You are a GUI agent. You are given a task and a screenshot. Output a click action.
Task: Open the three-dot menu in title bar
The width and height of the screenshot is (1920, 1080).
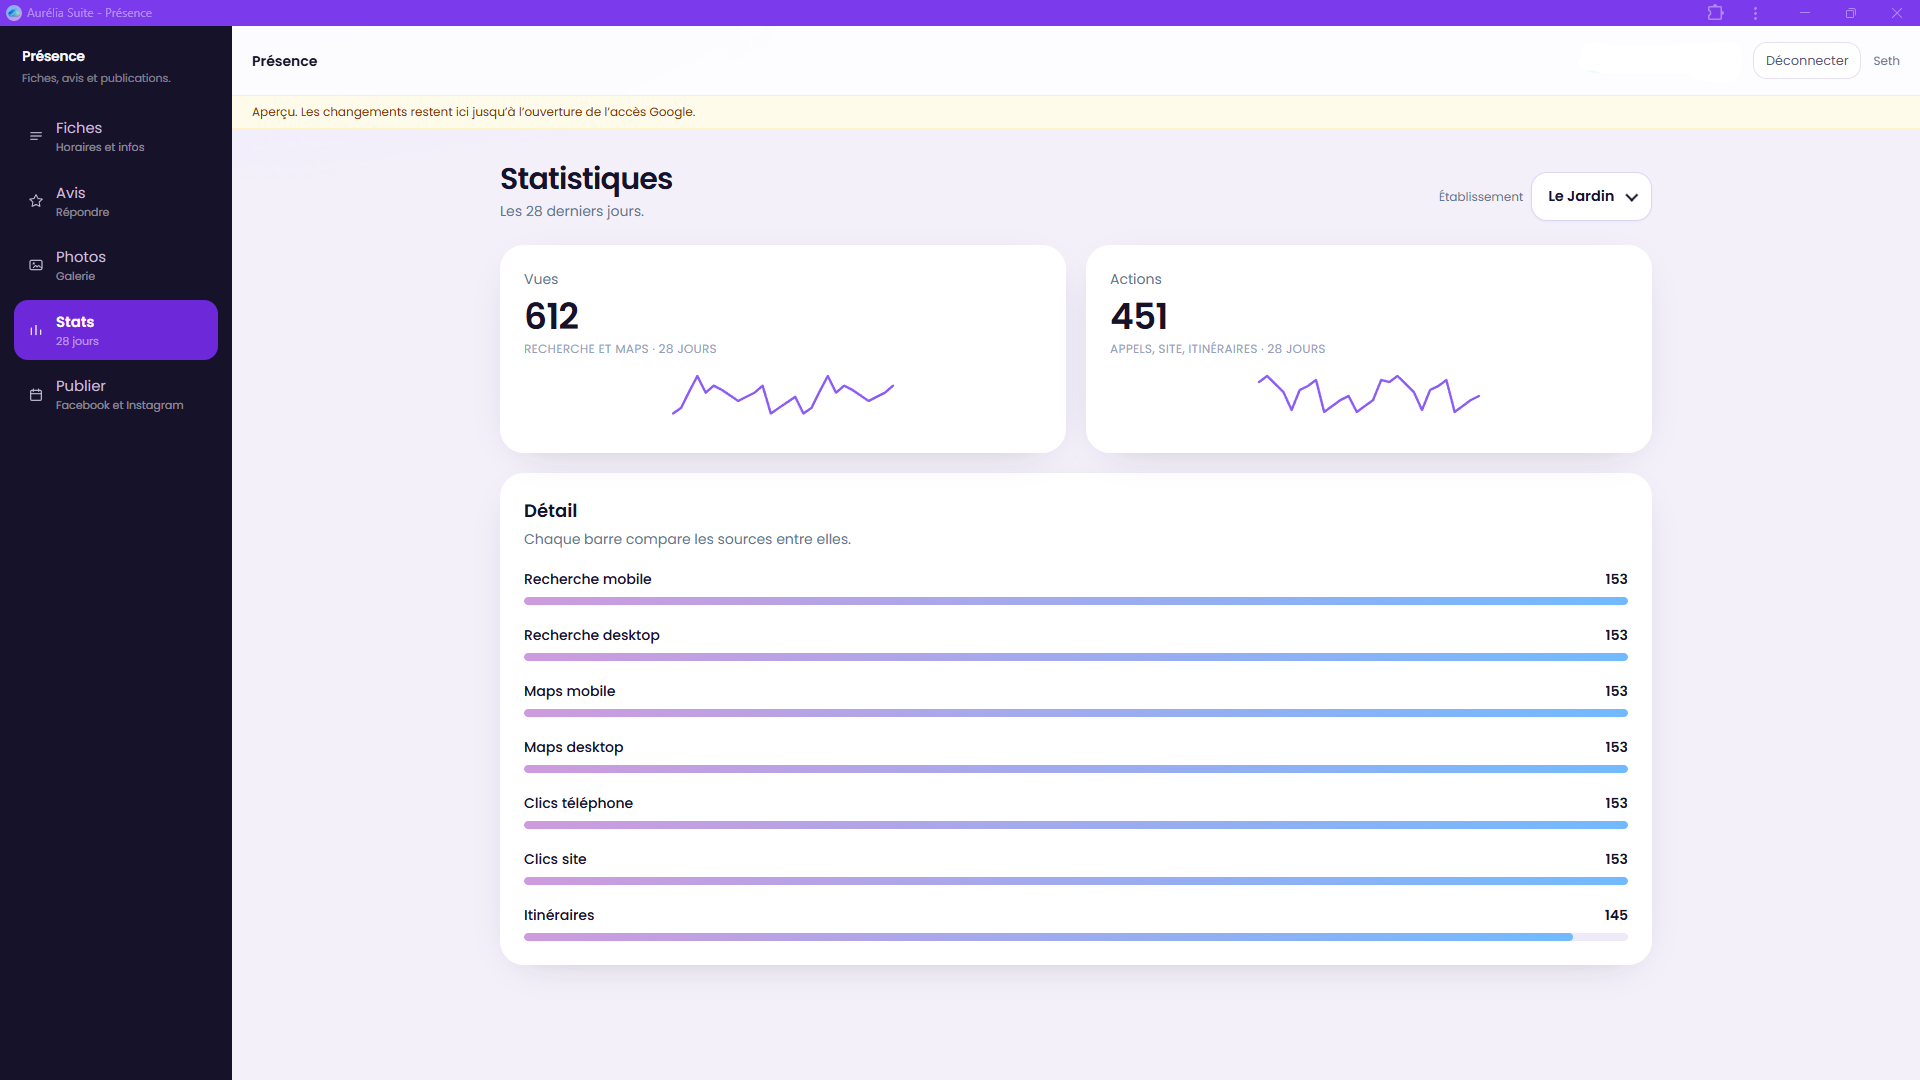point(1755,13)
